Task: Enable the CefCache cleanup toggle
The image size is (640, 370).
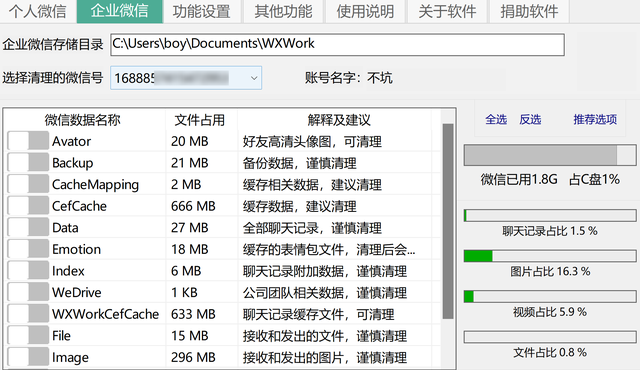Action: coord(28,206)
